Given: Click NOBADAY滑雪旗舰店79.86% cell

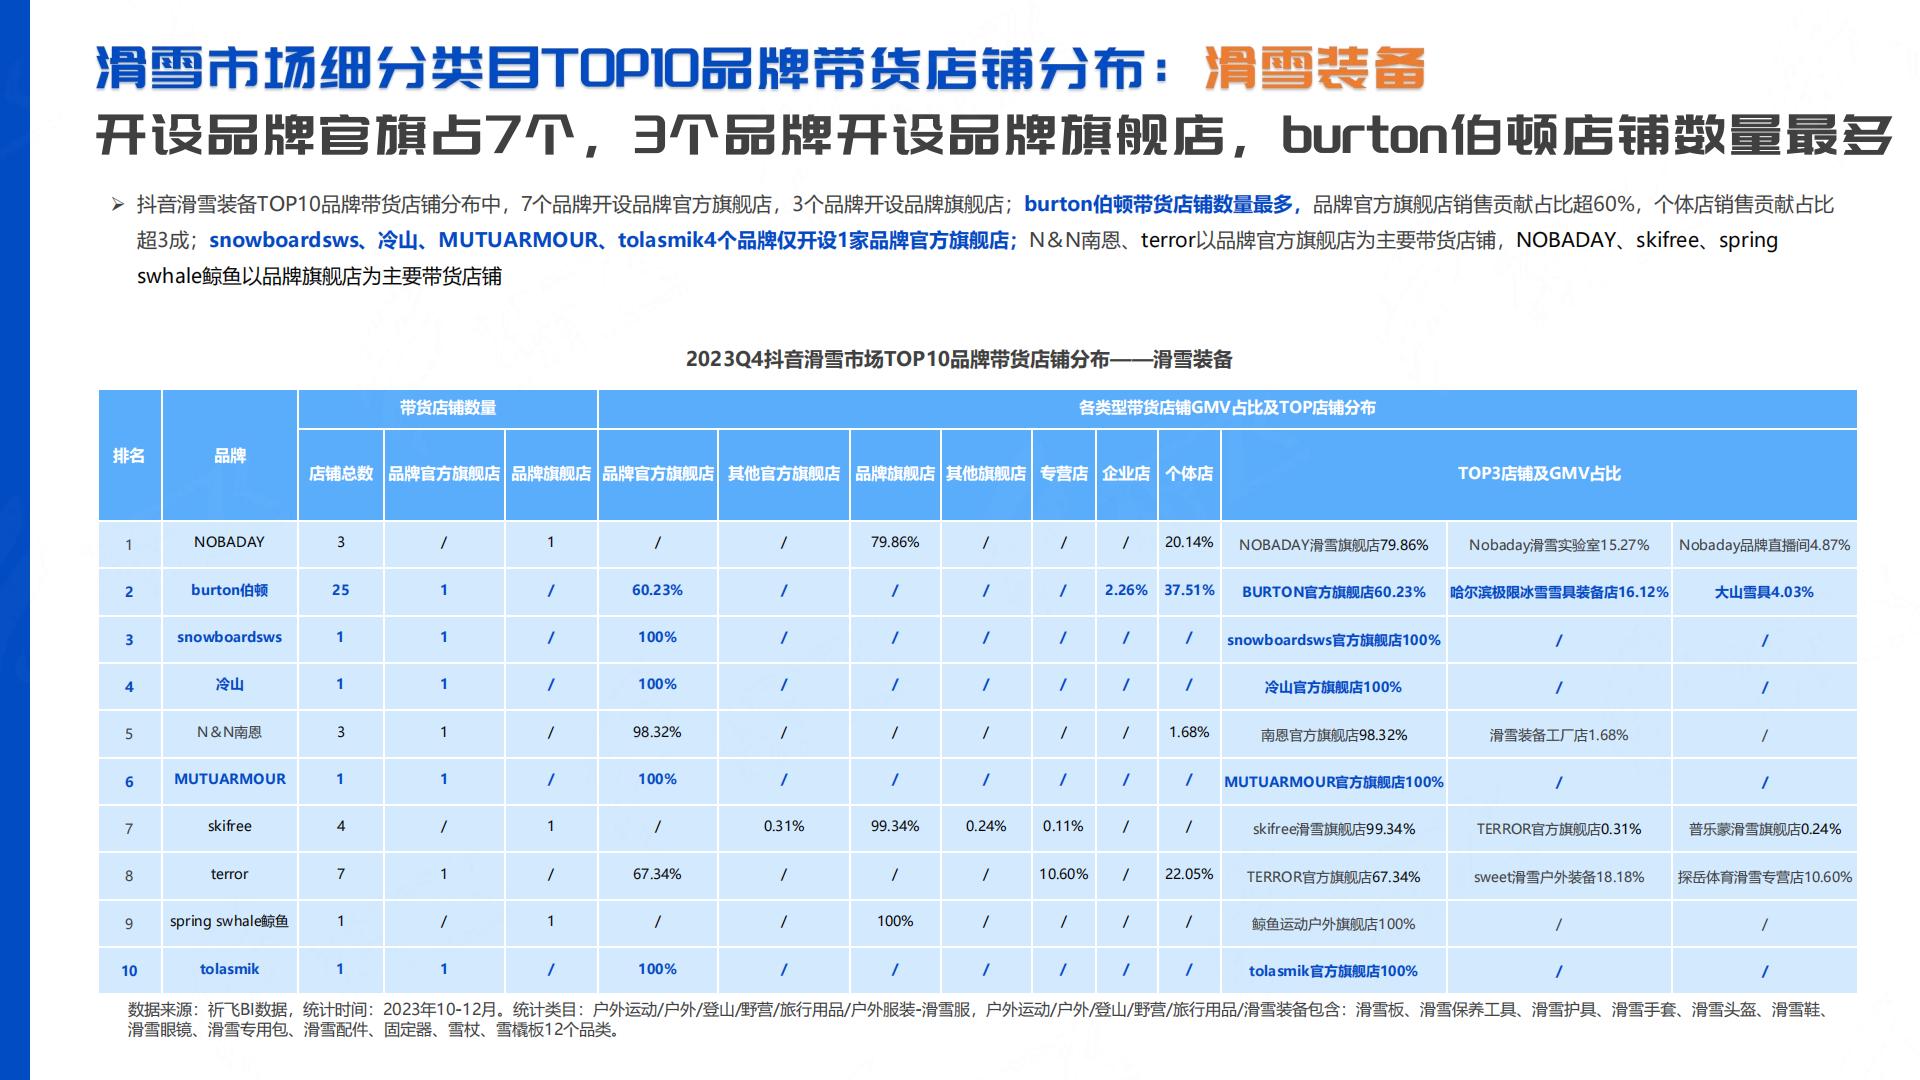Looking at the screenshot, I should point(1334,545).
